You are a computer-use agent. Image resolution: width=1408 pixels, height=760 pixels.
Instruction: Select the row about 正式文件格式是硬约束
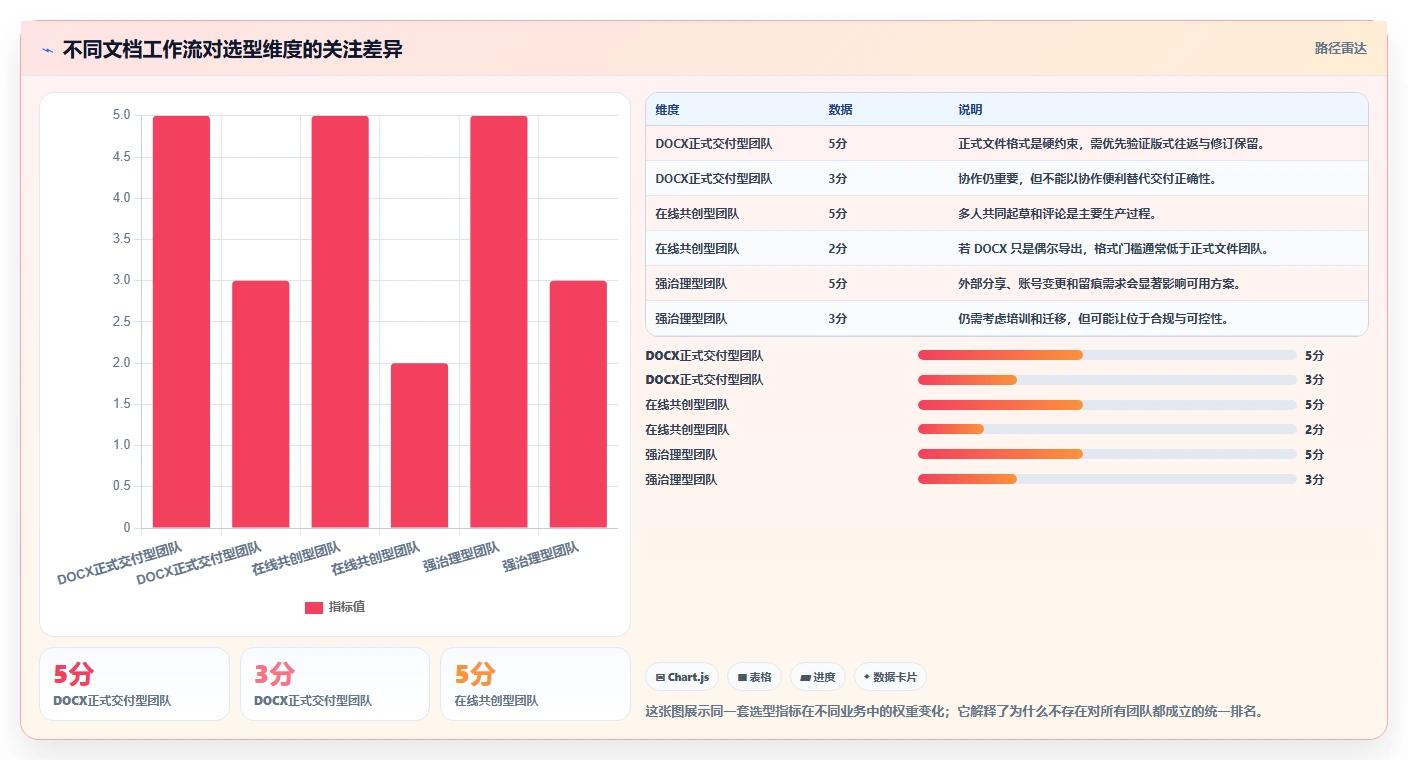[x=1007, y=143]
